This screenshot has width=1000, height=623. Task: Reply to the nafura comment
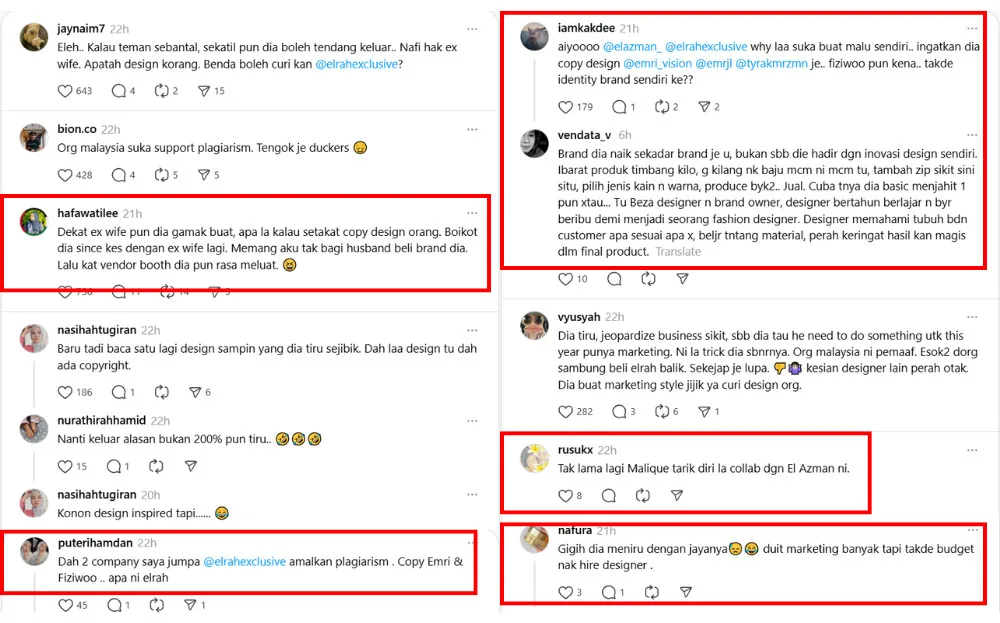608,592
